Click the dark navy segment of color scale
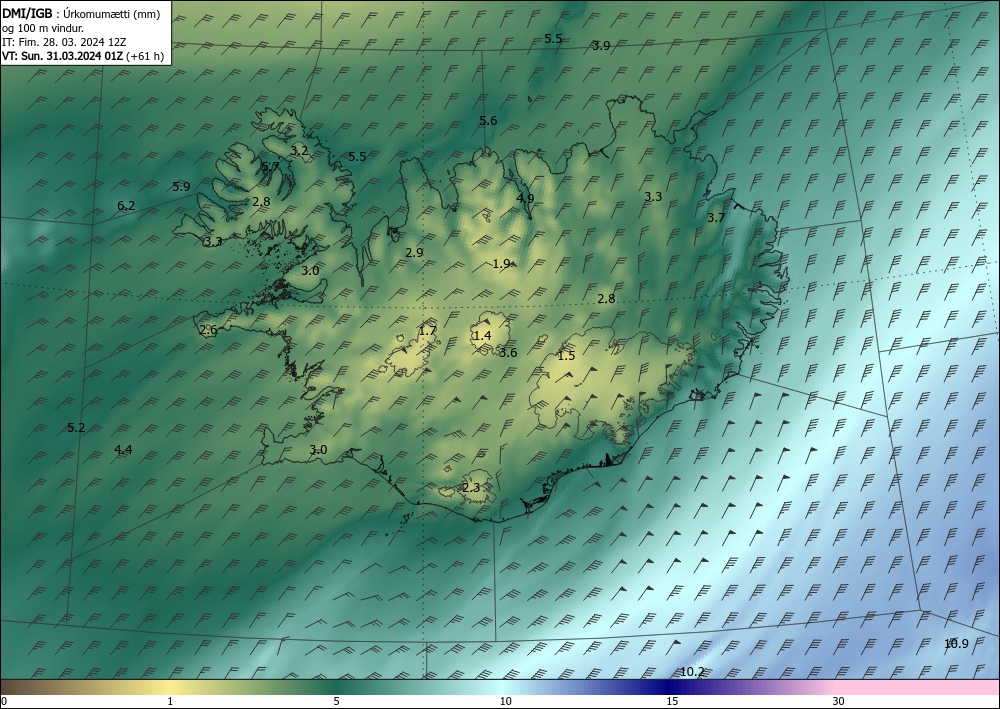Viewport: 1000px width, 709px height. 666,687
